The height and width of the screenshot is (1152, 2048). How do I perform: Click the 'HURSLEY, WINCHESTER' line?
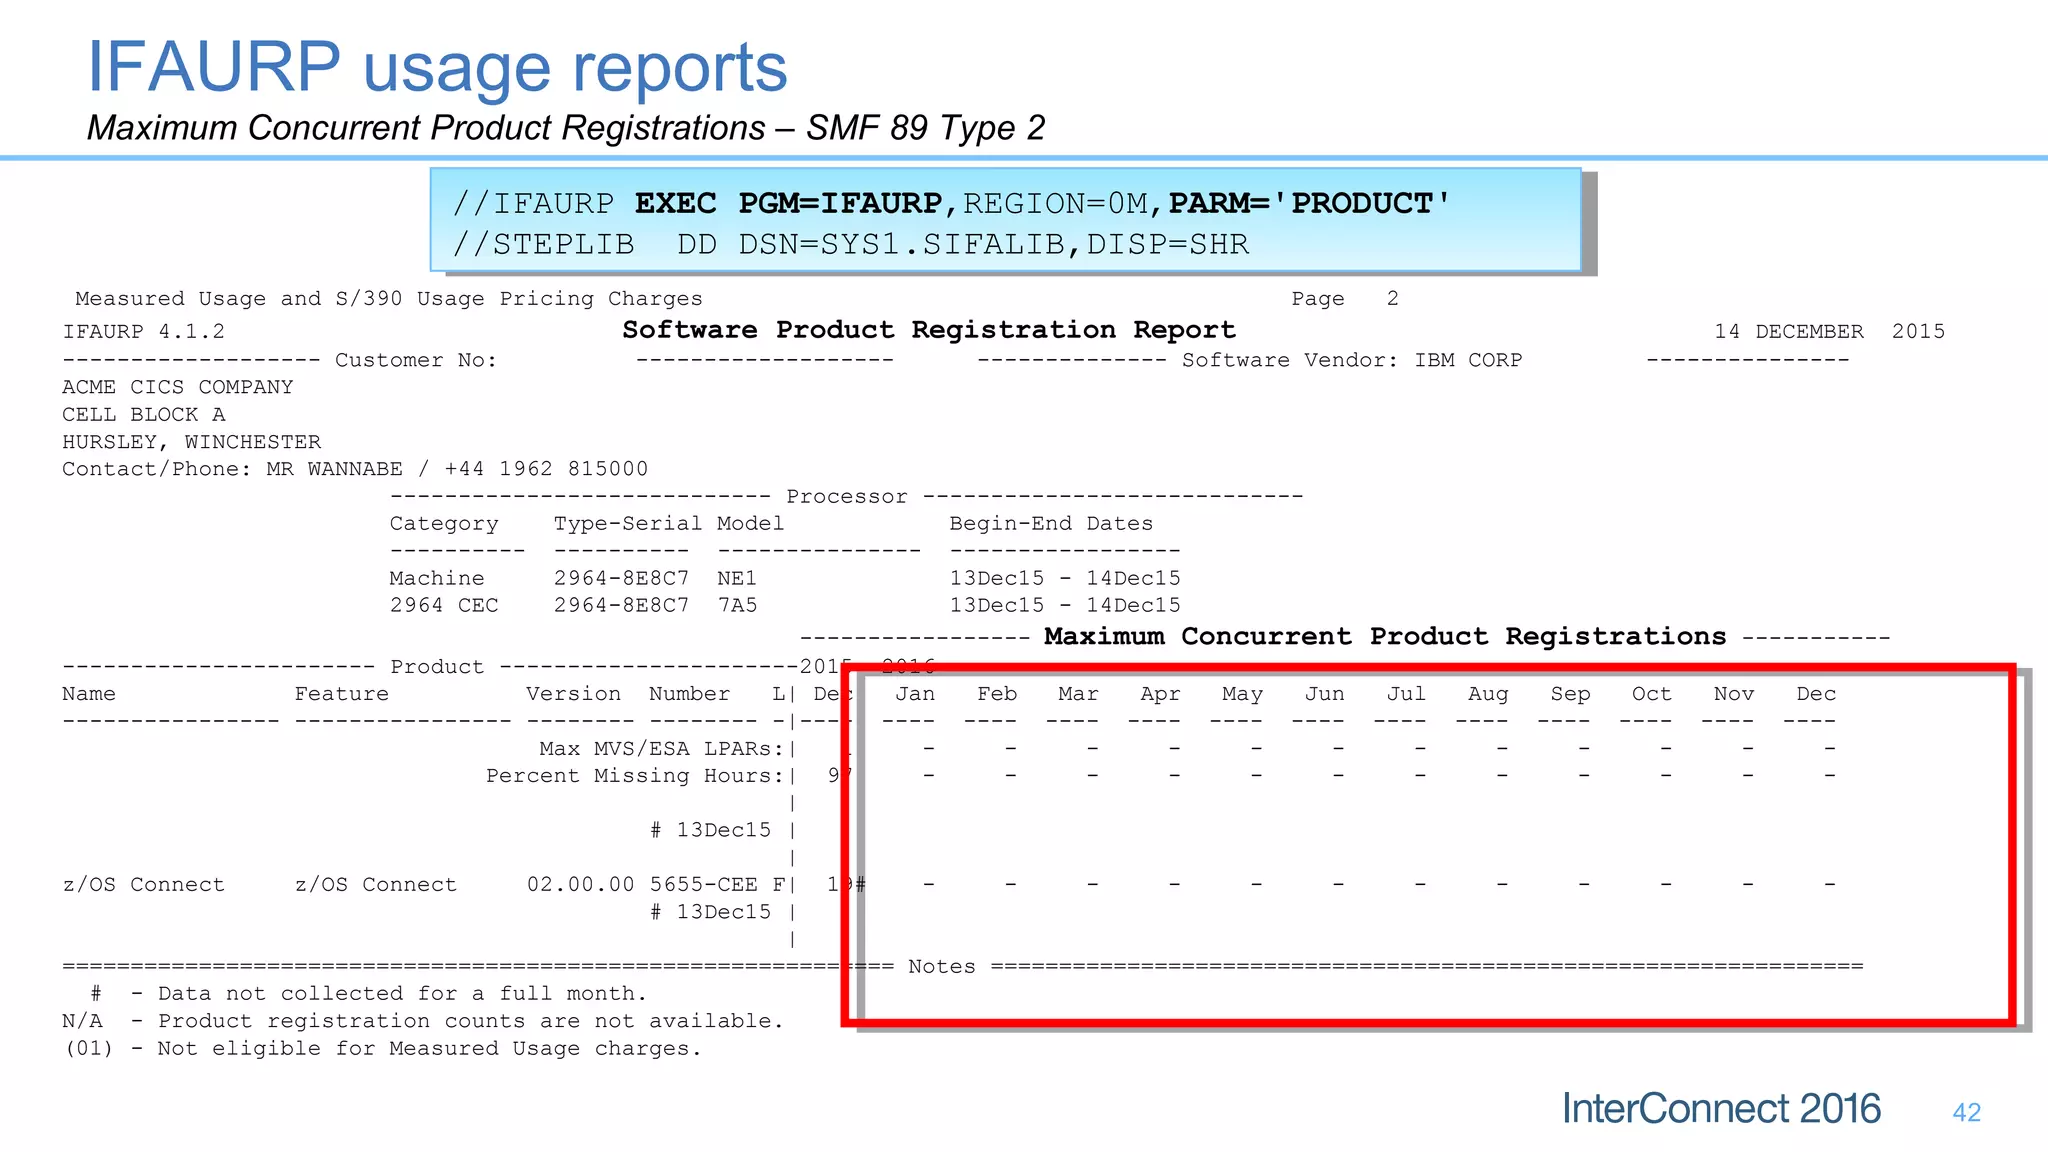click(x=192, y=441)
